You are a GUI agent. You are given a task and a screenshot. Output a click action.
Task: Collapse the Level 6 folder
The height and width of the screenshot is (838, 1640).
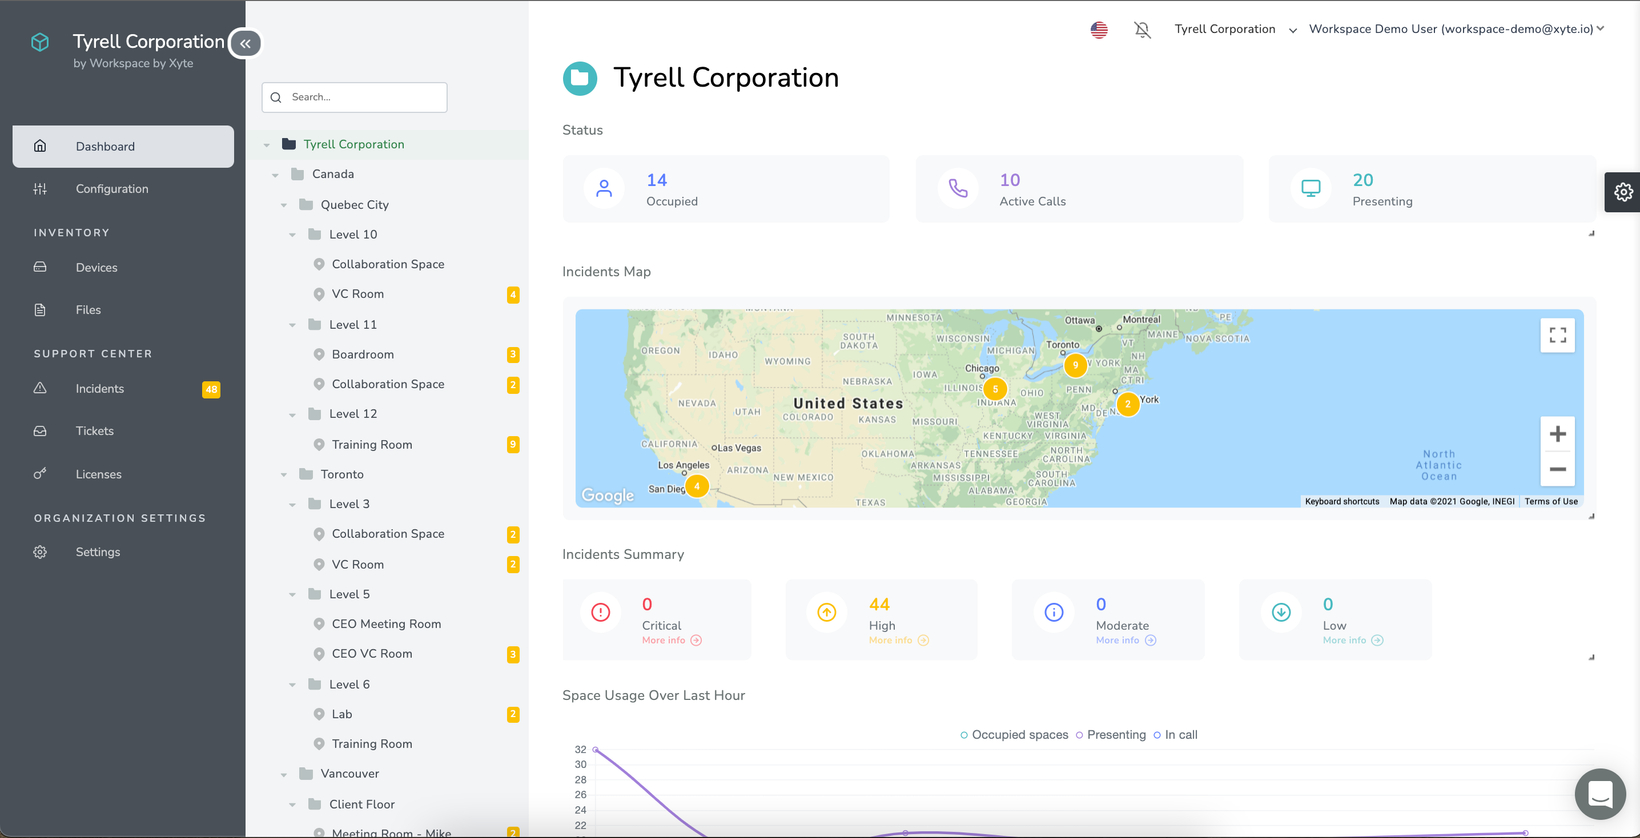[292, 685]
